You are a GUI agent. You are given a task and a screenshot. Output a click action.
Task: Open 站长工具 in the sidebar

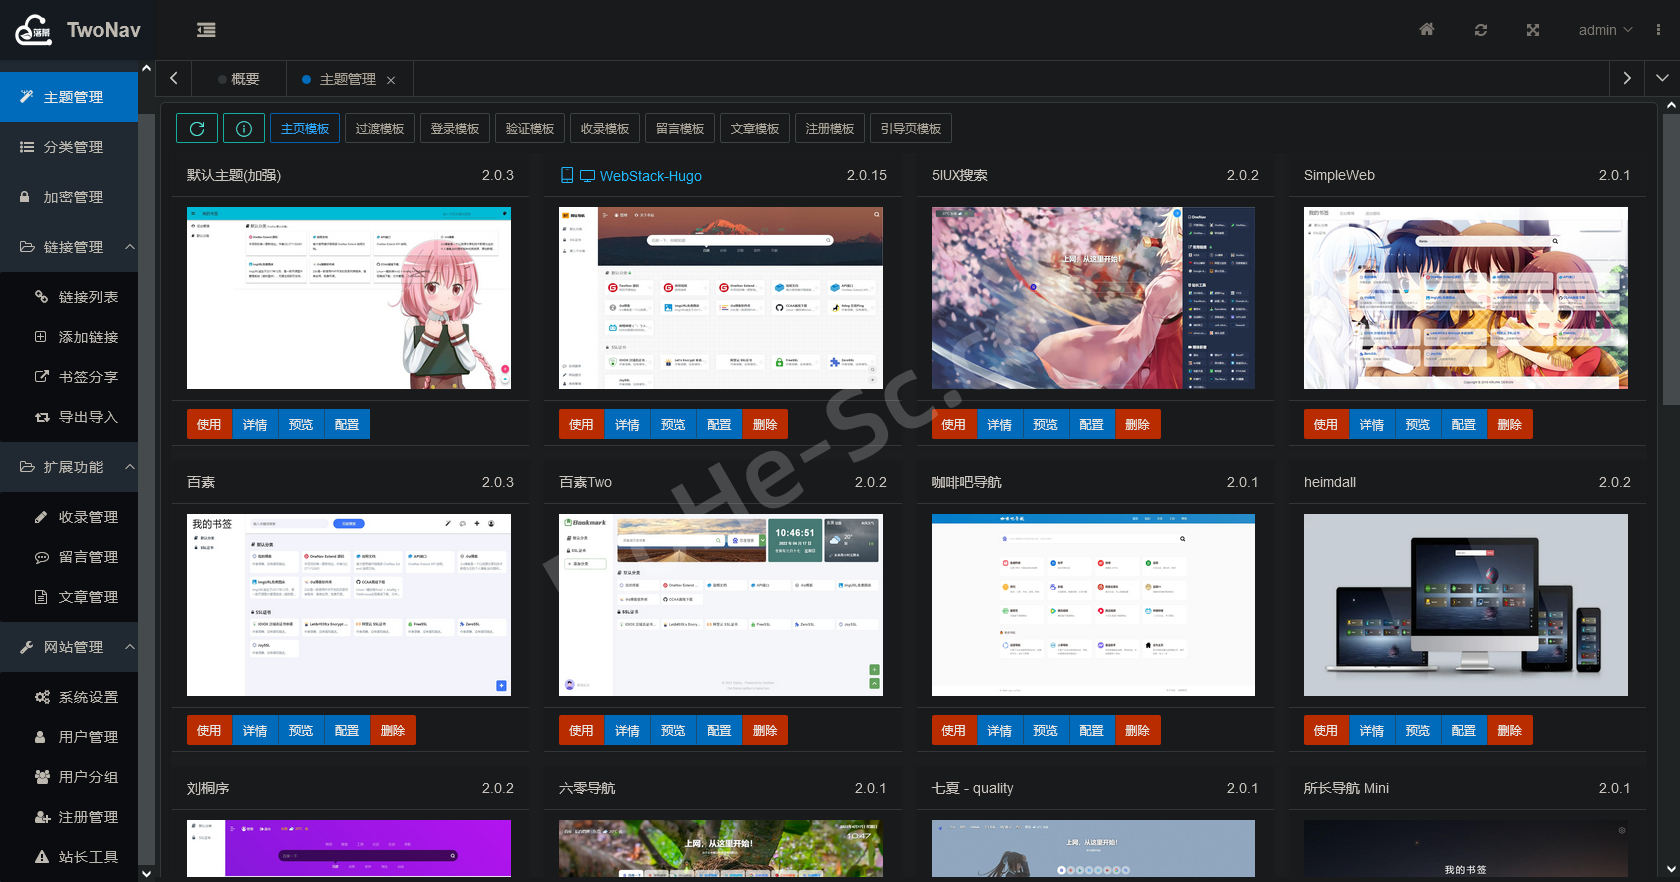pos(69,857)
